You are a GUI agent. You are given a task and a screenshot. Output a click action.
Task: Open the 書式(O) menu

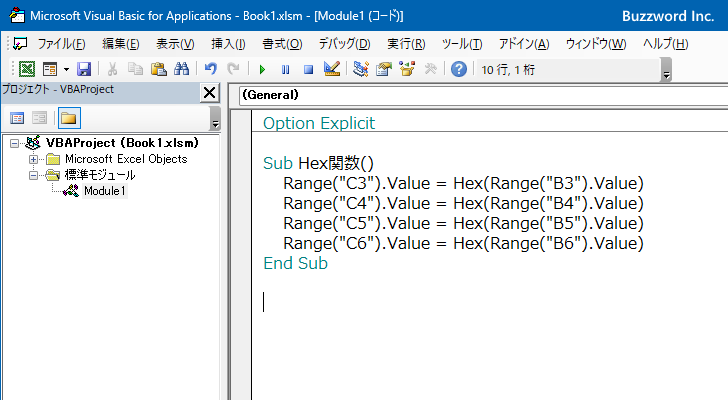(282, 44)
